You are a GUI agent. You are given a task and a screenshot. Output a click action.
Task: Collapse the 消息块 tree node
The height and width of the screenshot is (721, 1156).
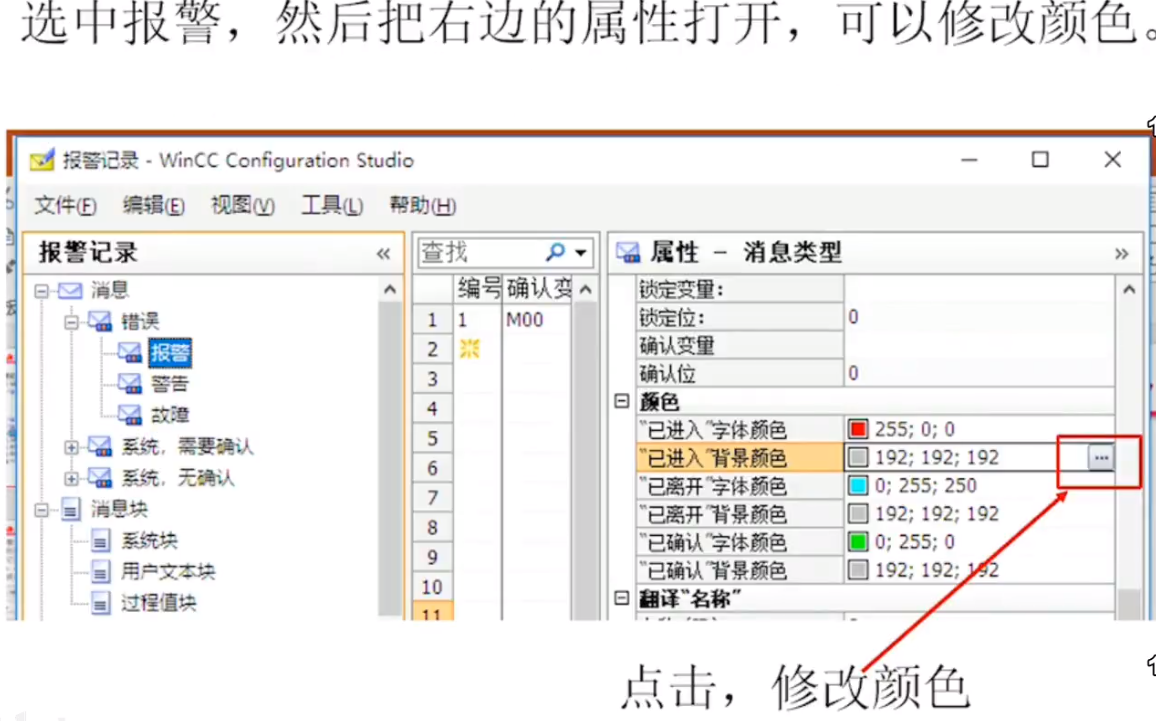[x=41, y=509]
